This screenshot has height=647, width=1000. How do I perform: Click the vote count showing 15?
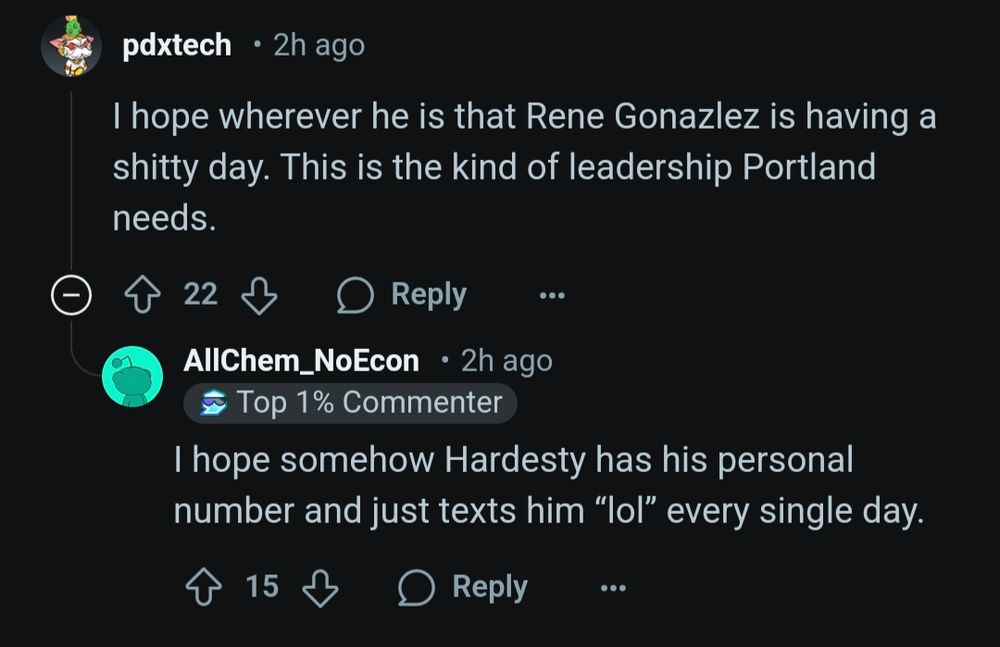pyautogui.click(x=262, y=586)
